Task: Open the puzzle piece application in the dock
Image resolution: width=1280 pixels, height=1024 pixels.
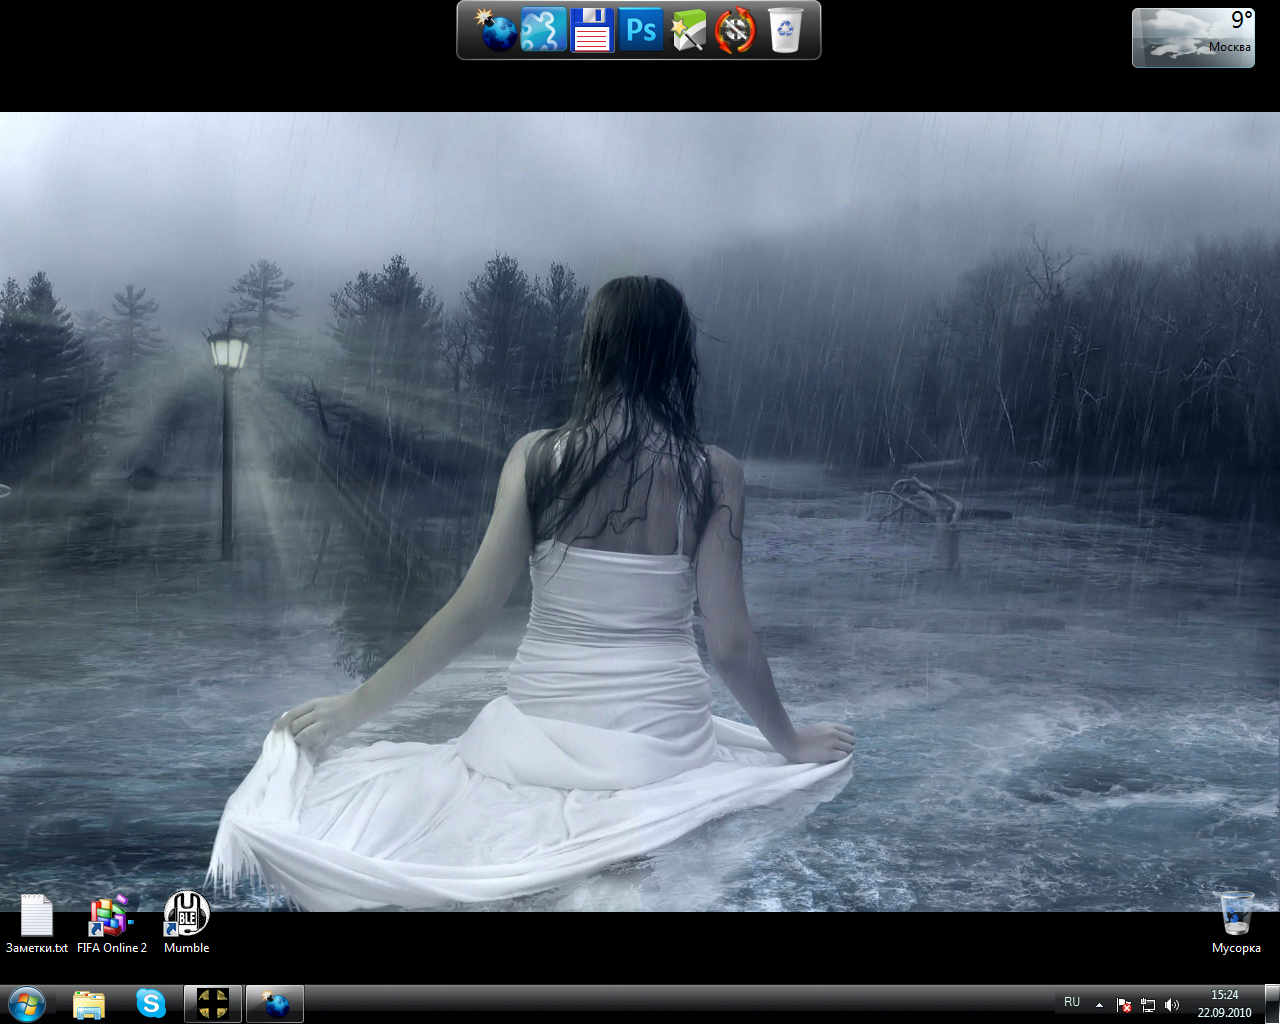Action: 544,30
